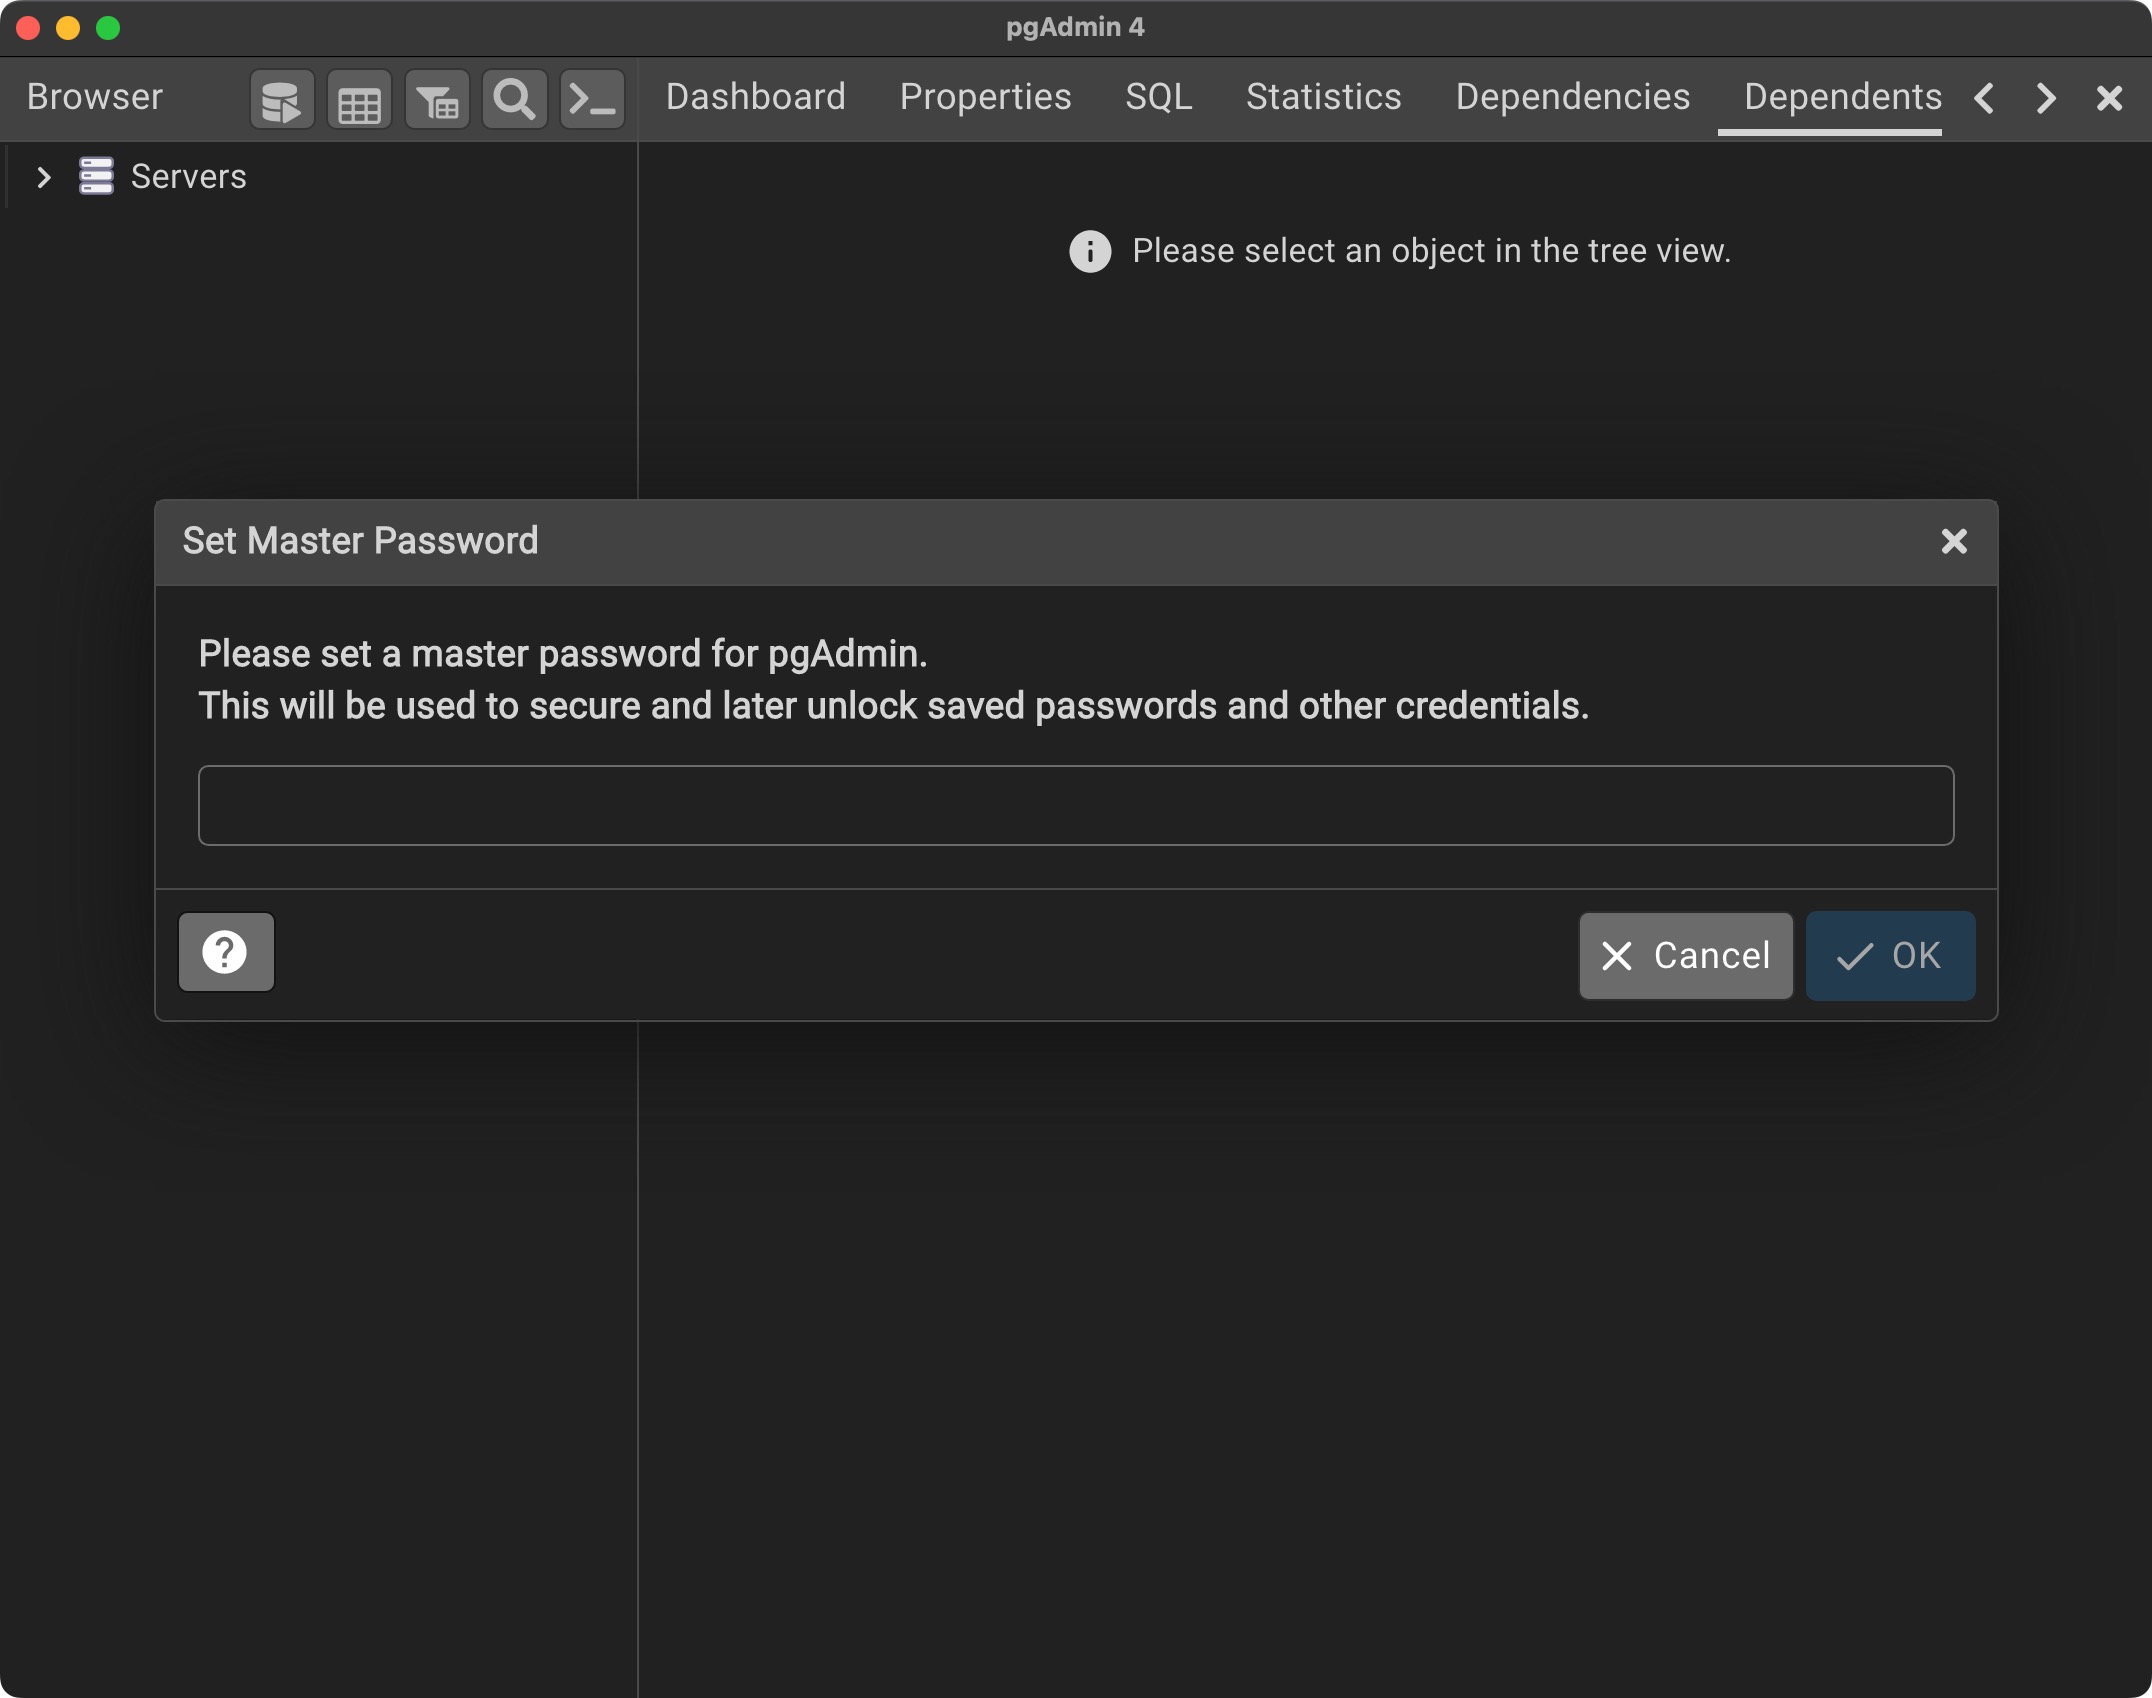Switch to the Dependencies tab
The height and width of the screenshot is (1698, 2152).
[x=1572, y=97]
